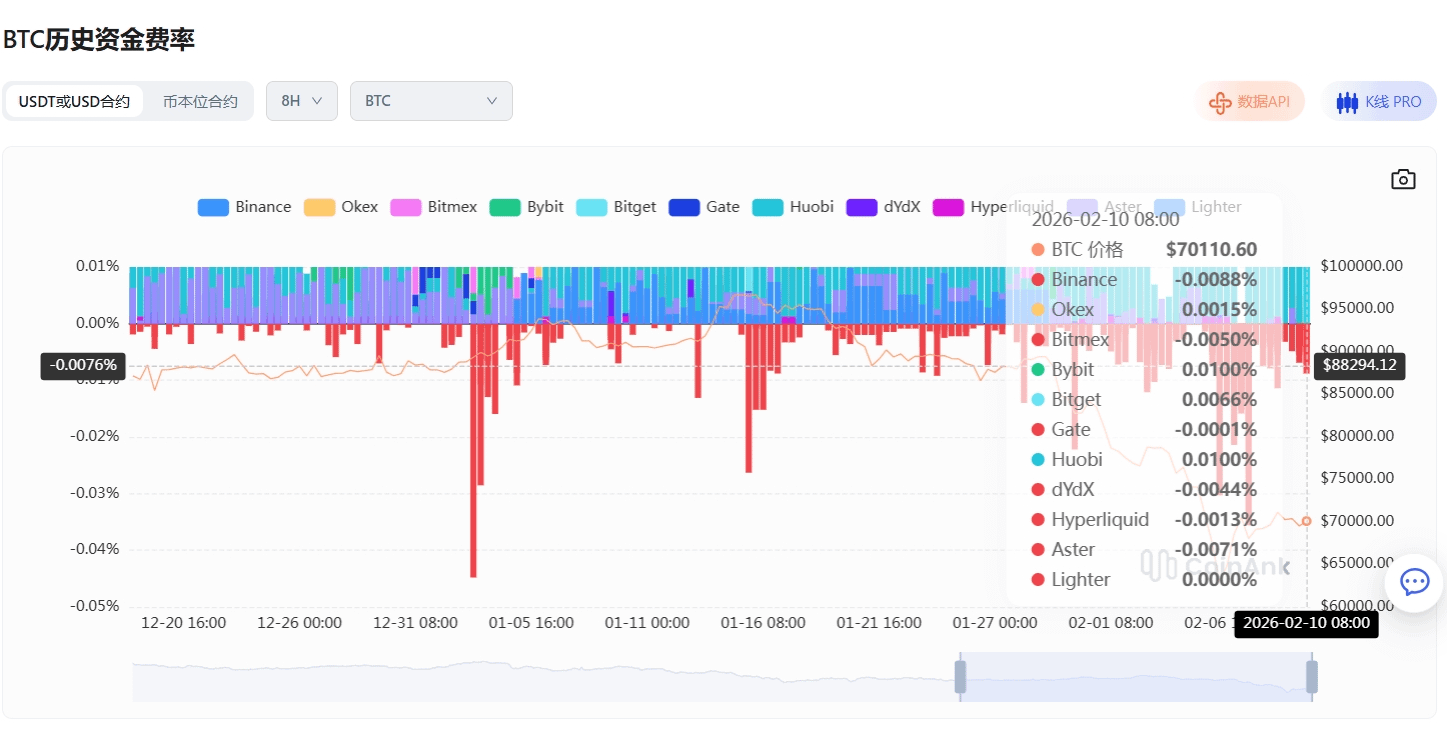The image size is (1447, 734).
Task: Toggle Okex legend swatch
Action: point(319,207)
